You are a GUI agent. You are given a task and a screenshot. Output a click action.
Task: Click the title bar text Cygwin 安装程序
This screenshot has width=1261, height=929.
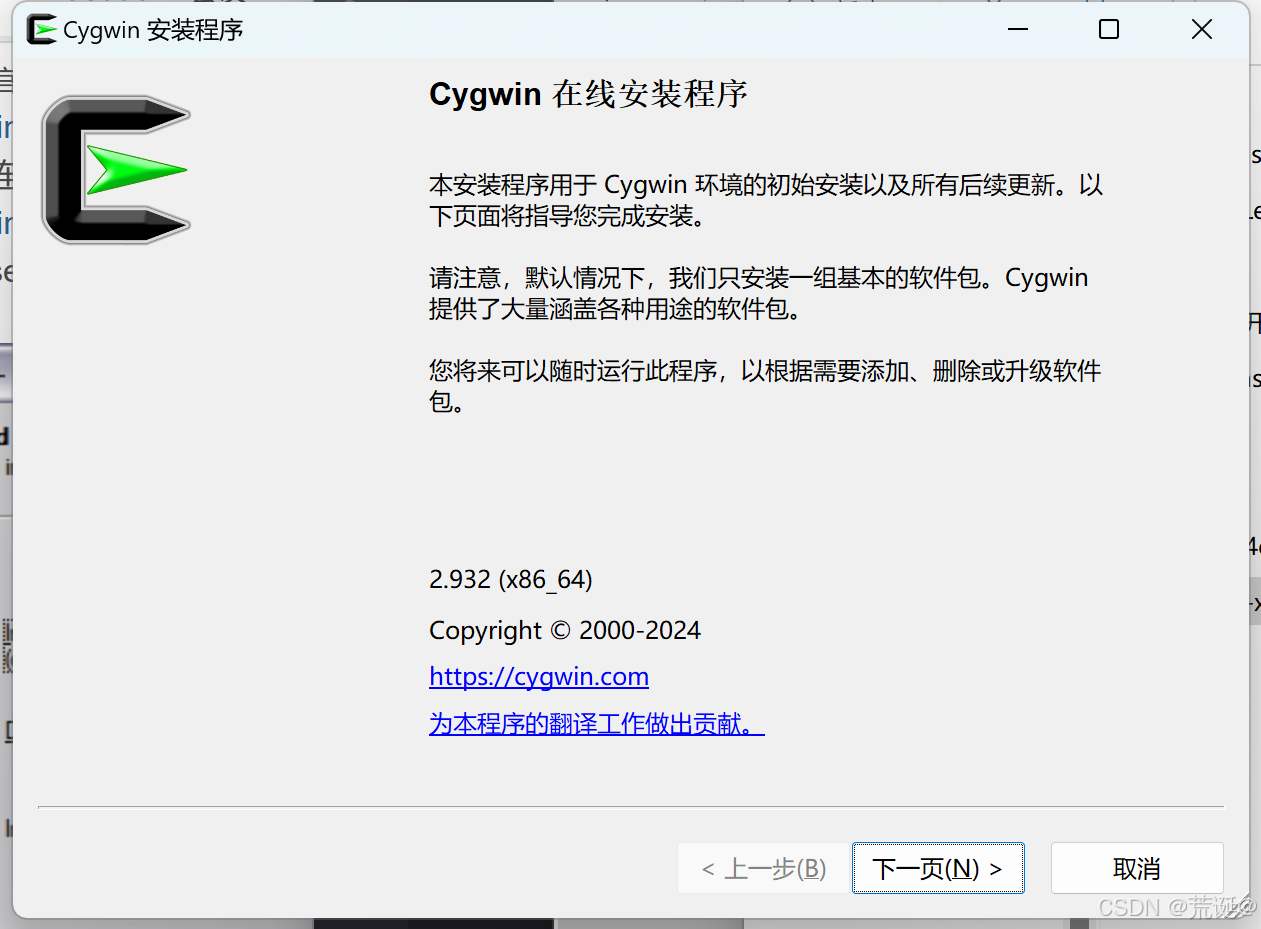click(133, 30)
